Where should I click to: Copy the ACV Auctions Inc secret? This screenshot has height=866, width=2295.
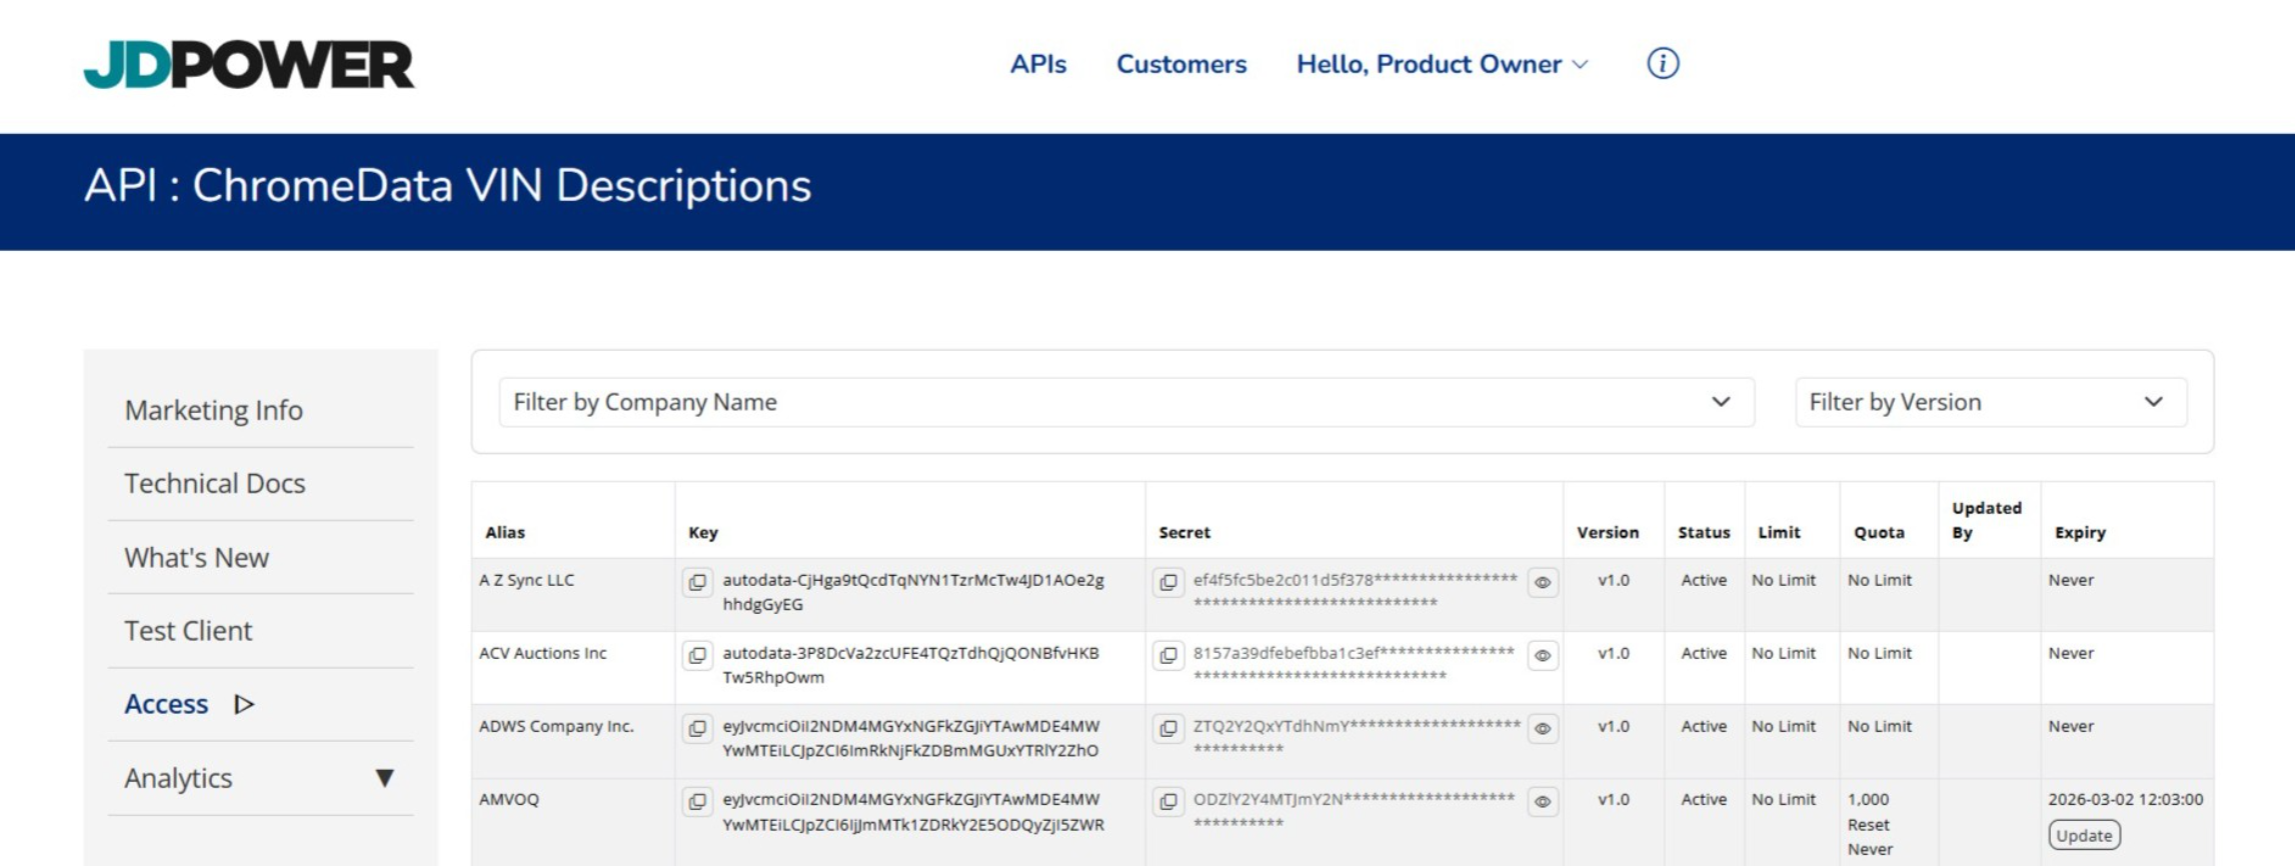tap(1167, 655)
